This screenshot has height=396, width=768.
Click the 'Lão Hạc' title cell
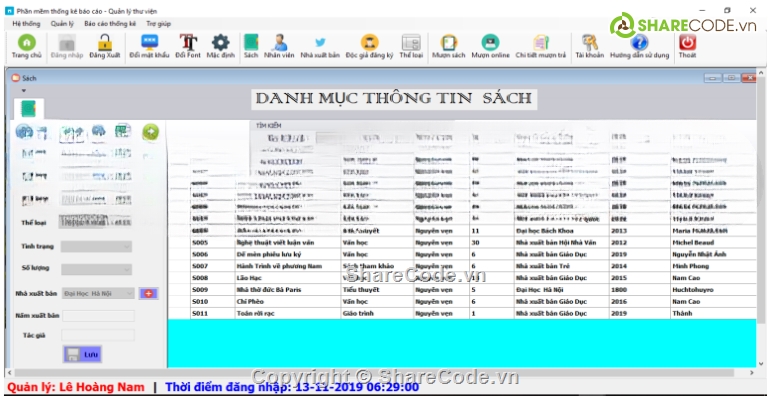(x=288, y=278)
